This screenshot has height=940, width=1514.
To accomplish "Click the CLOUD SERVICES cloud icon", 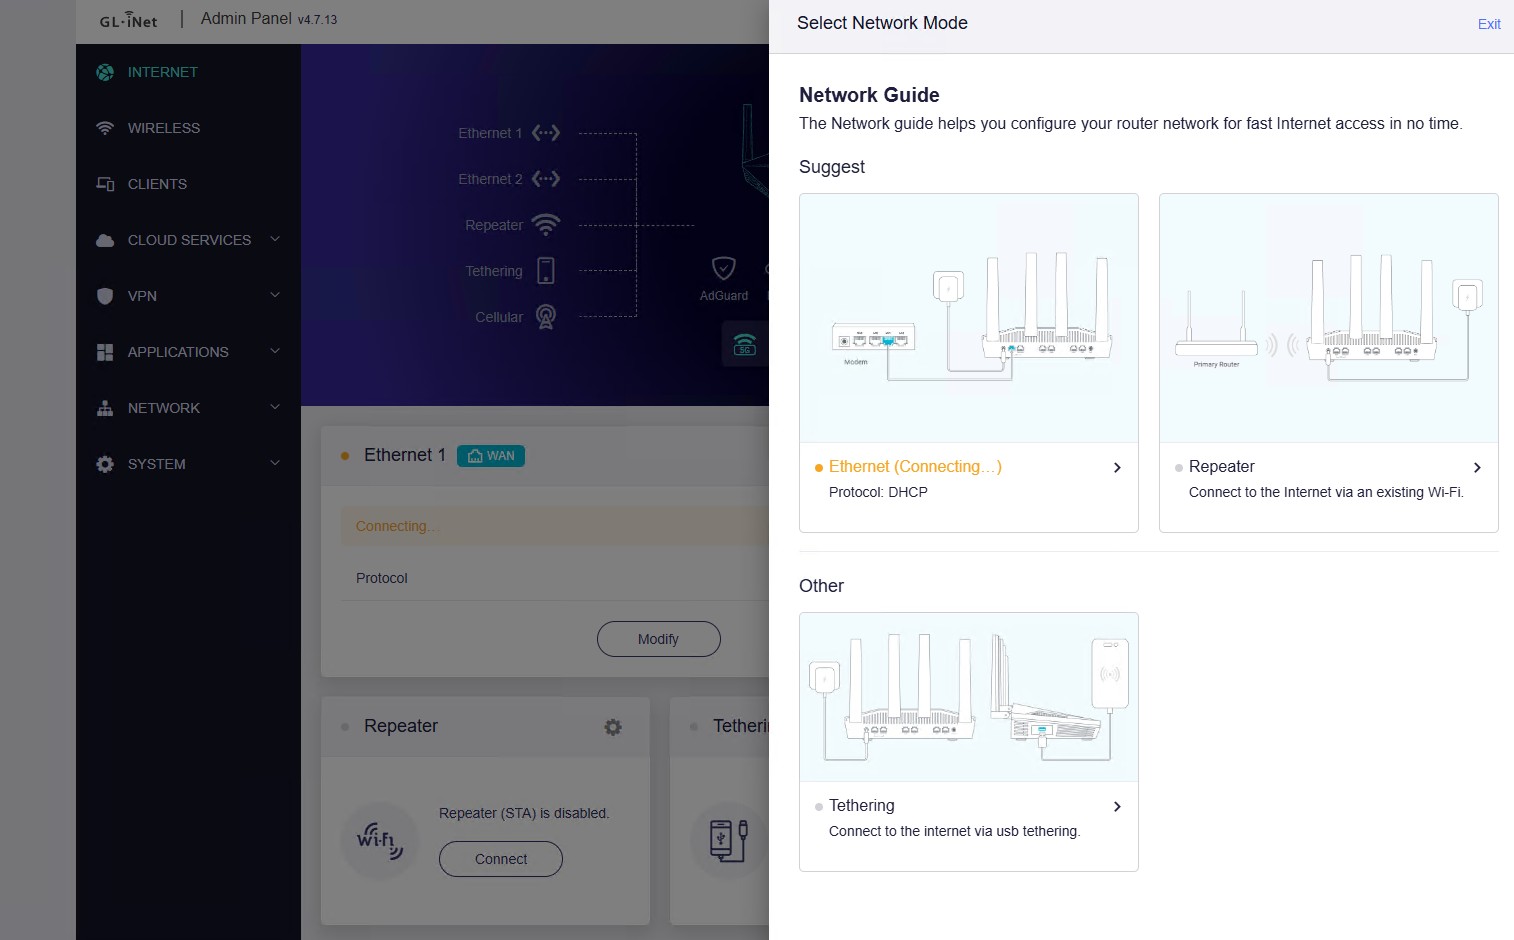I will tap(105, 240).
